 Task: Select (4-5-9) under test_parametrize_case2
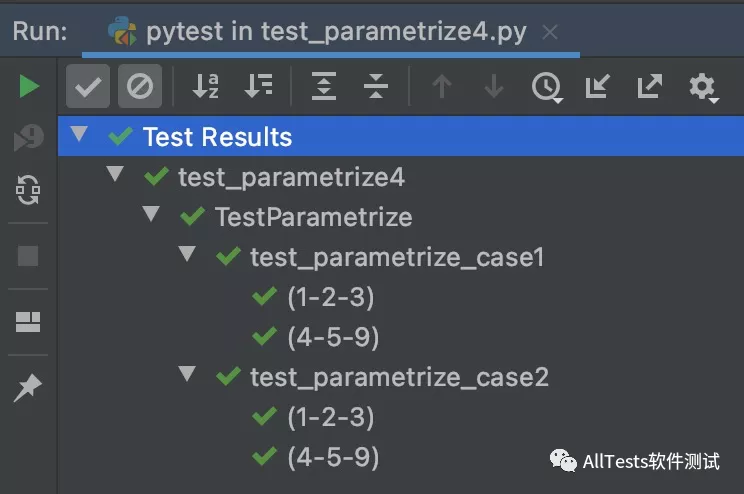coord(332,457)
